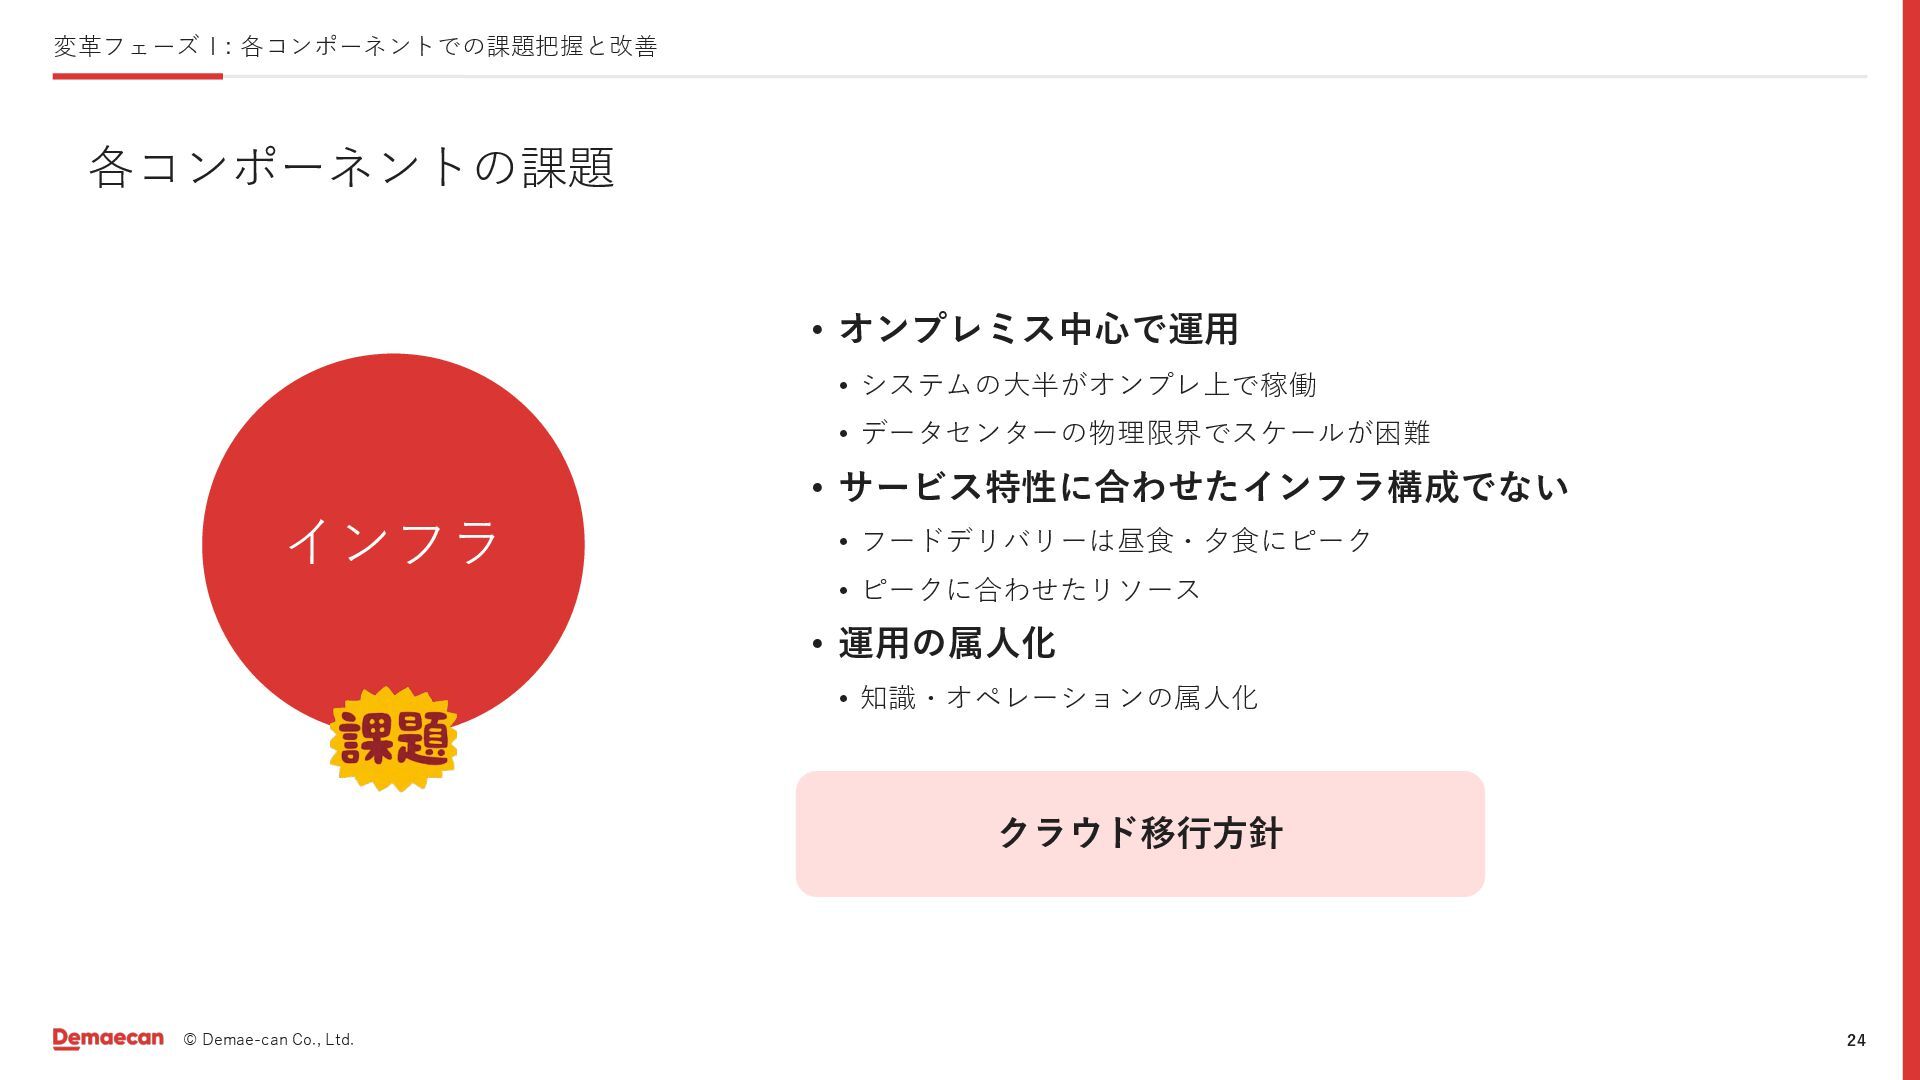
Task: Click the 各コンポーネントの課題 slide title
Action: (351, 167)
